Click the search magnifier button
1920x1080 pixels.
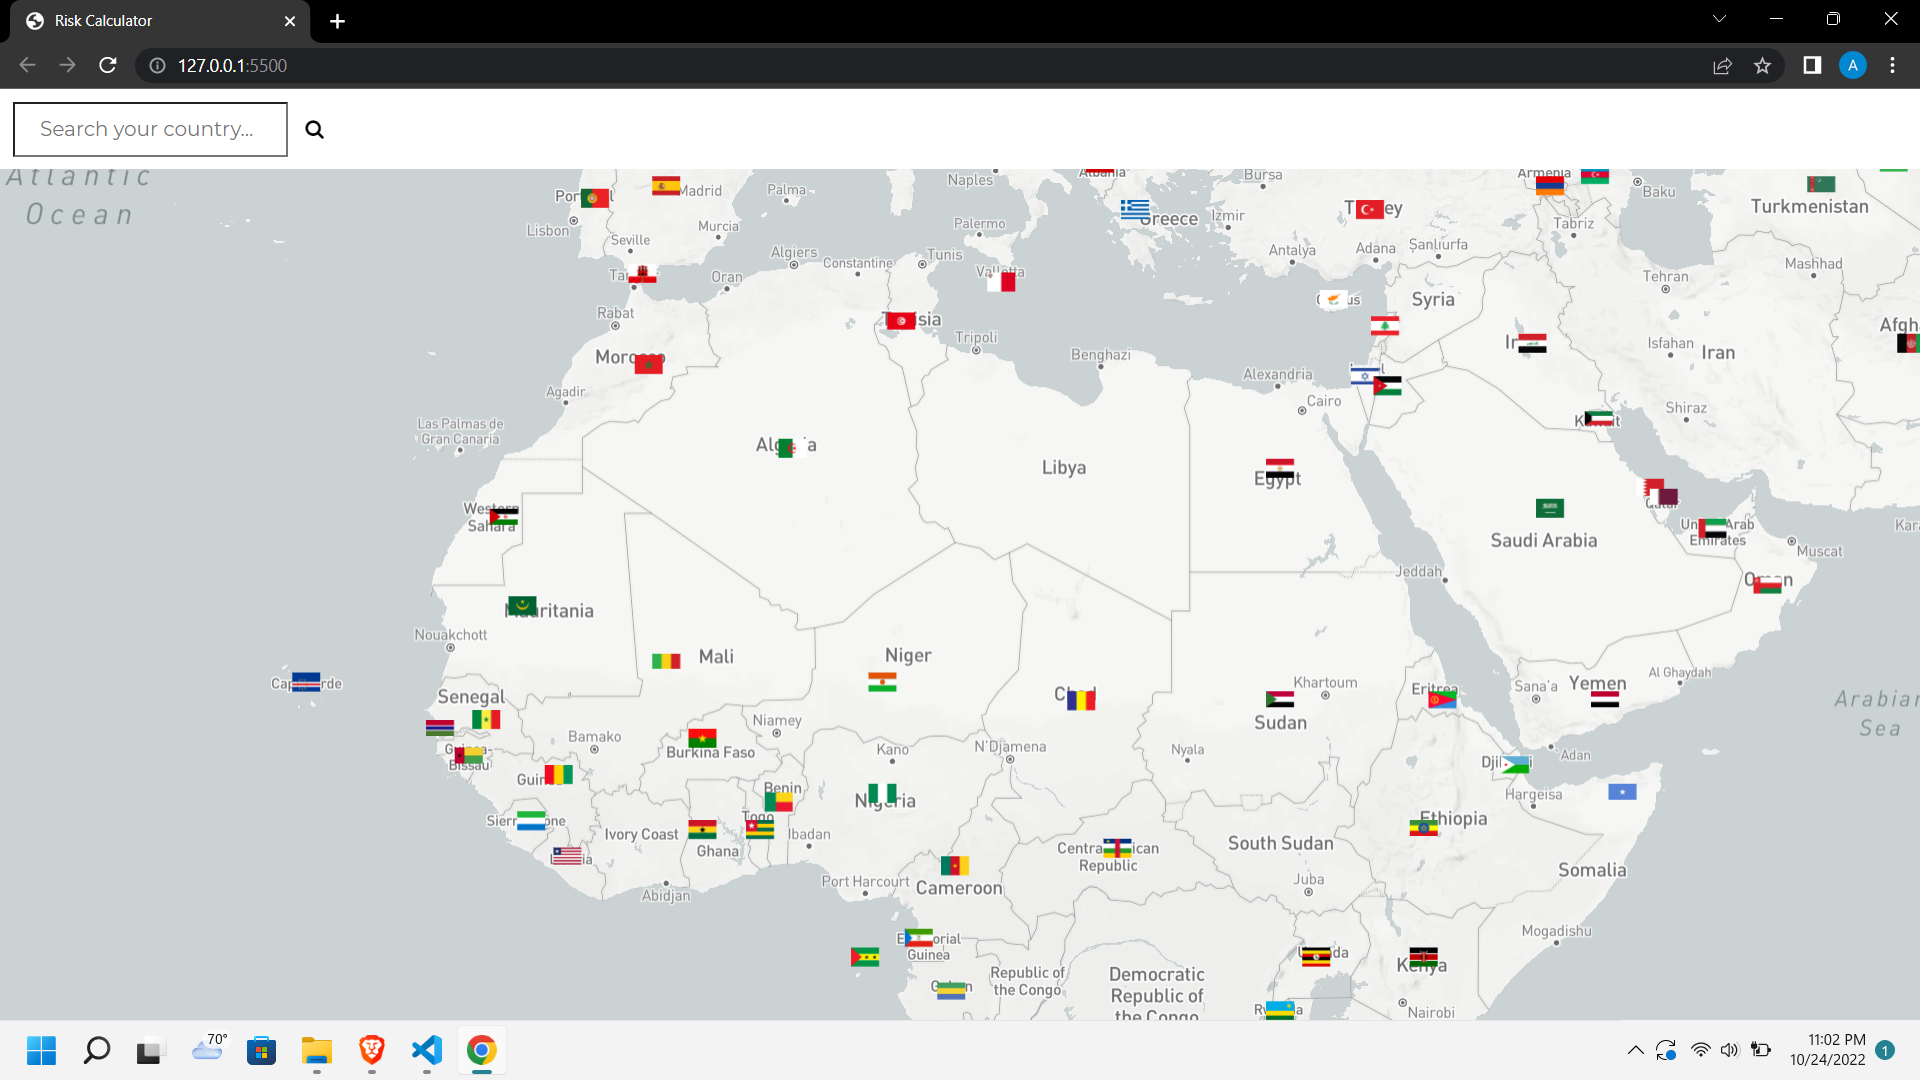point(314,129)
